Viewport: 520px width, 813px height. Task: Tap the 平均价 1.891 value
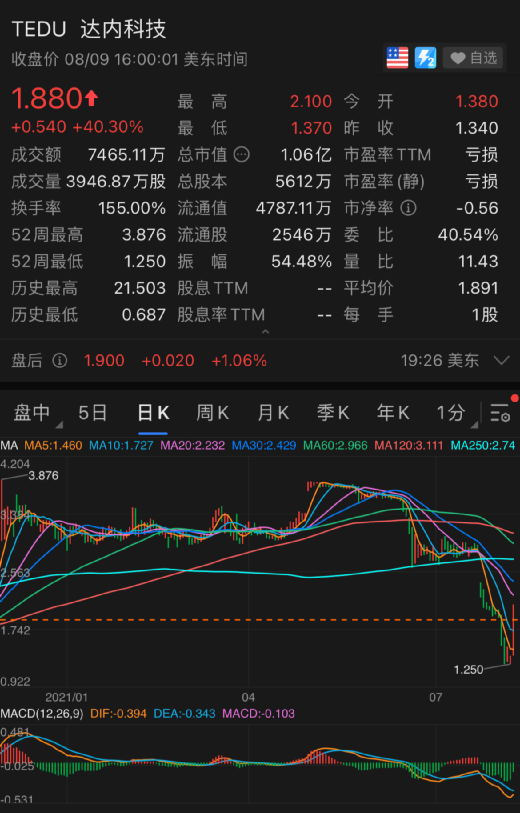pos(478,288)
